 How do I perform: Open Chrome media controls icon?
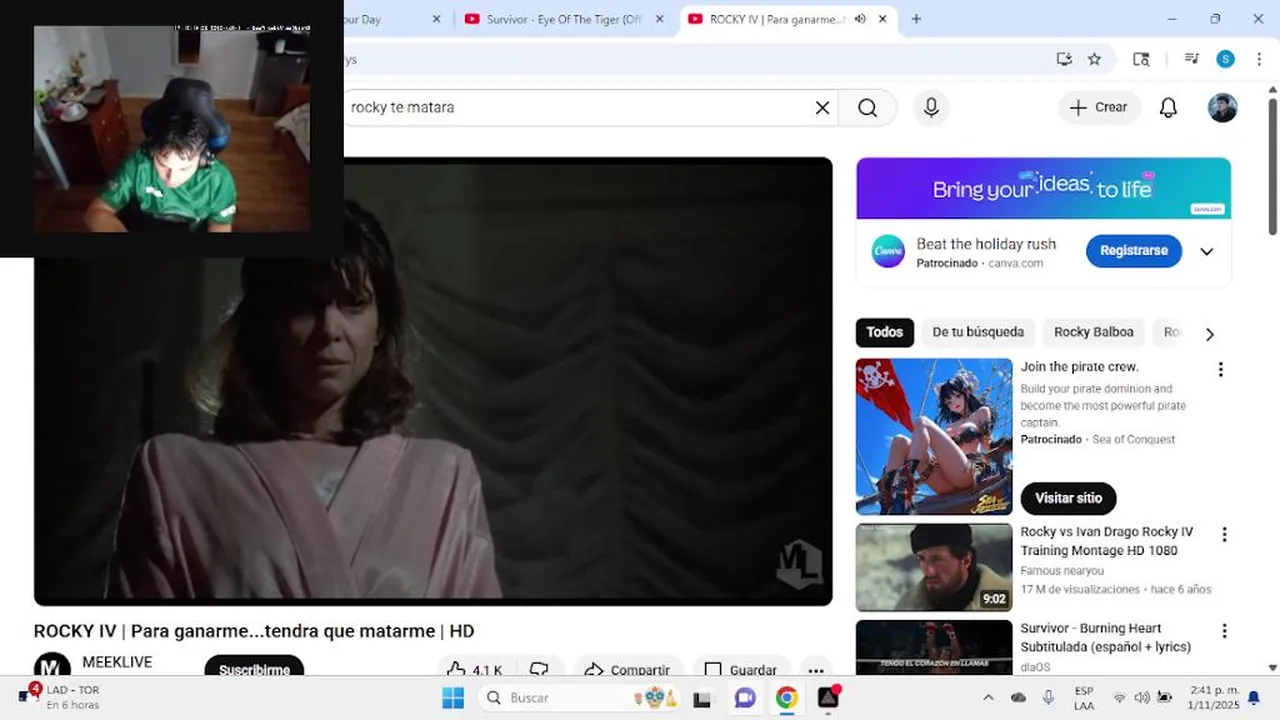[1191, 59]
